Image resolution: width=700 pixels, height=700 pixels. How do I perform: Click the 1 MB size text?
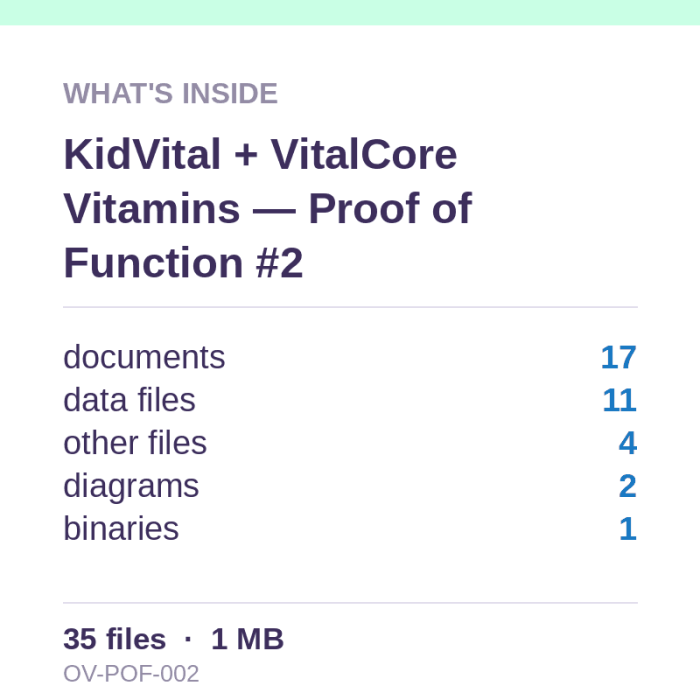tap(247, 639)
